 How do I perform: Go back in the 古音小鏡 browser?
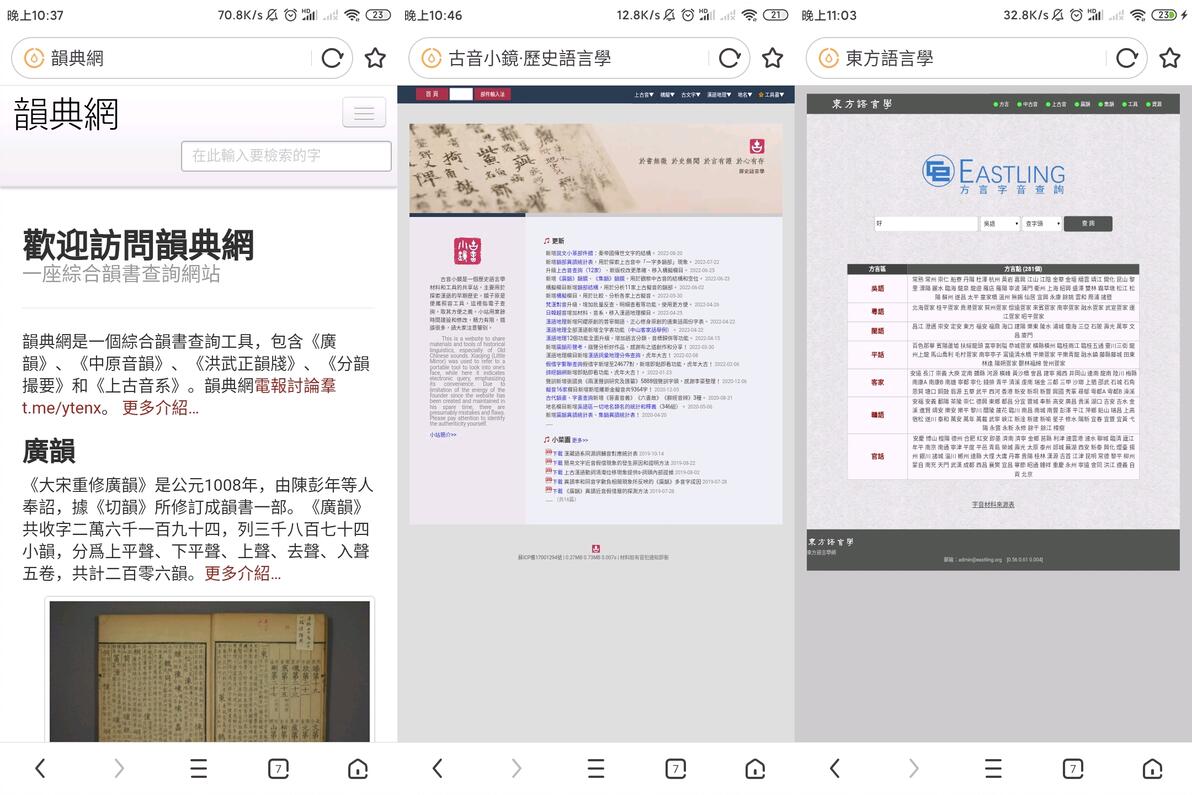pyautogui.click(x=438, y=768)
